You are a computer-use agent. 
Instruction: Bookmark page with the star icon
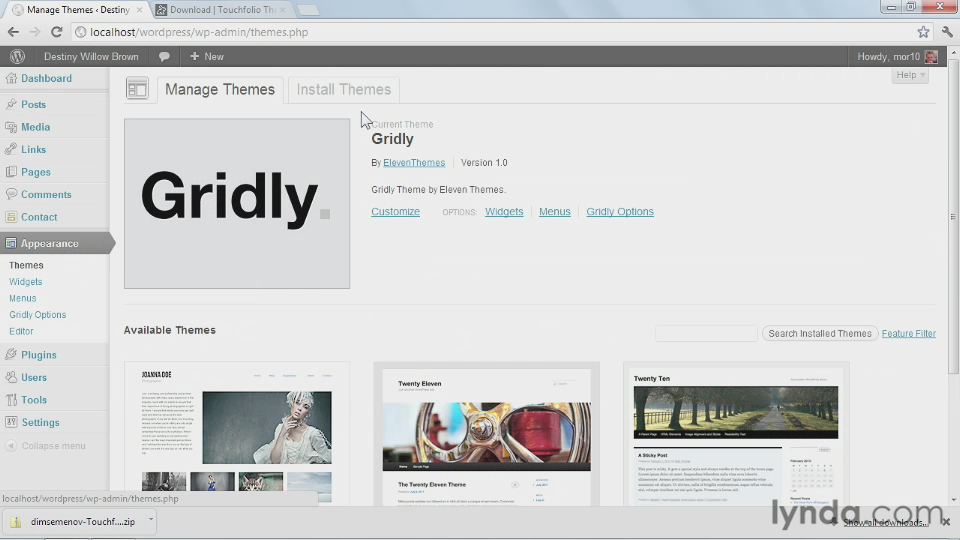[923, 32]
